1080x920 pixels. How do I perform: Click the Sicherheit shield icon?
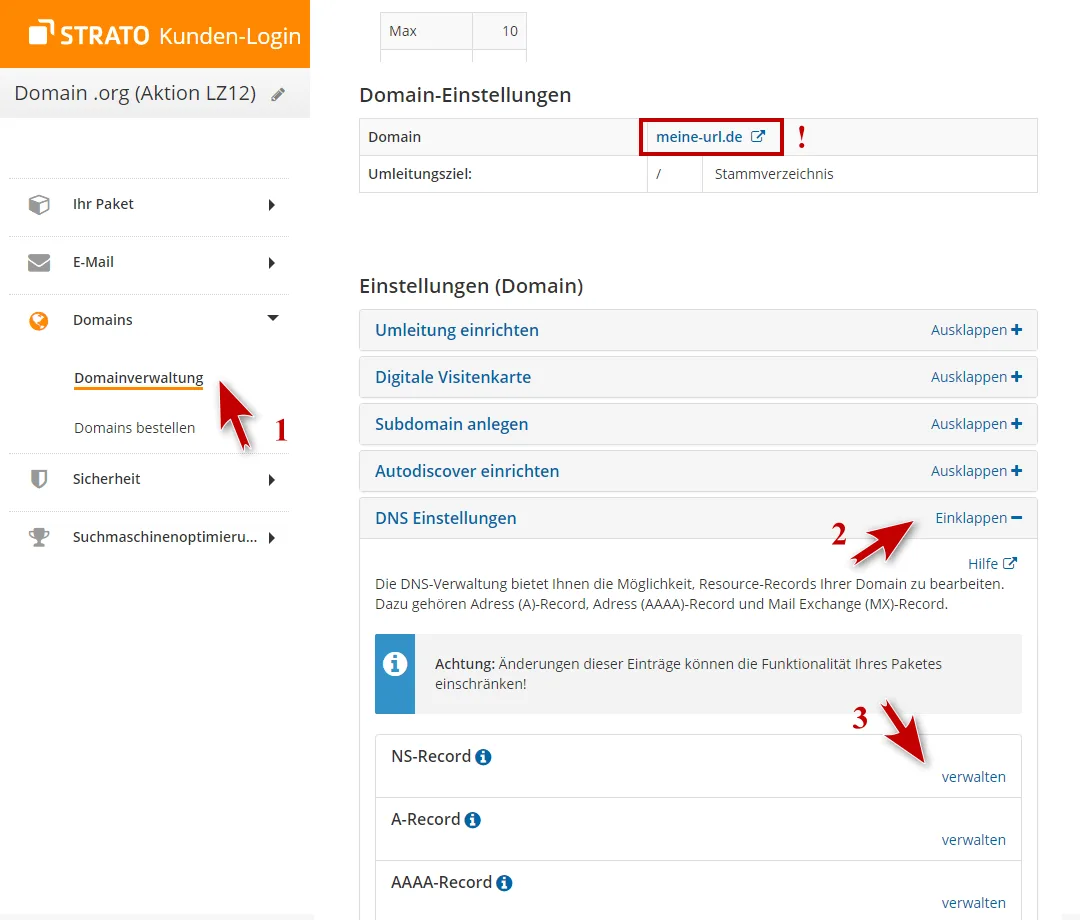[39, 479]
